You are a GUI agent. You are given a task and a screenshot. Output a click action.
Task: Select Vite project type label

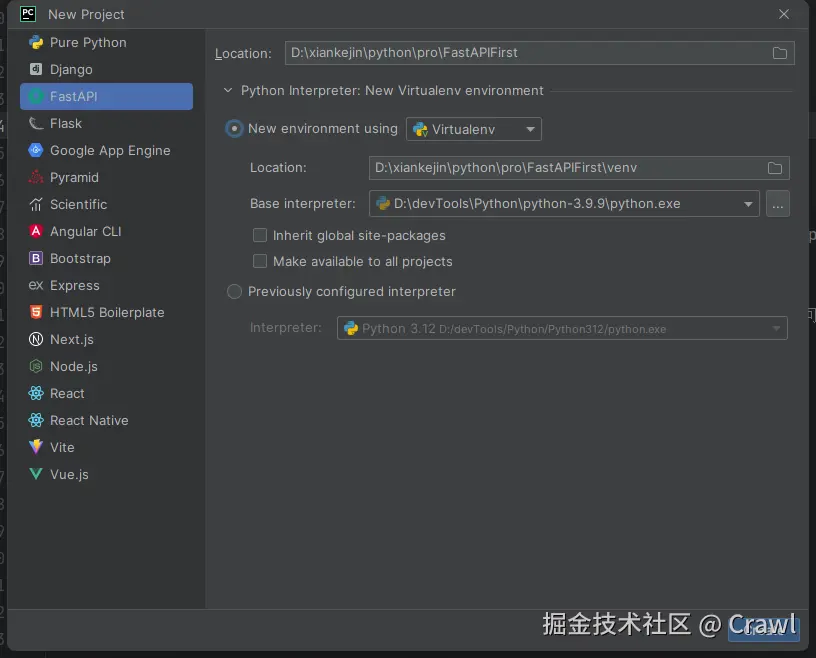click(x=62, y=447)
